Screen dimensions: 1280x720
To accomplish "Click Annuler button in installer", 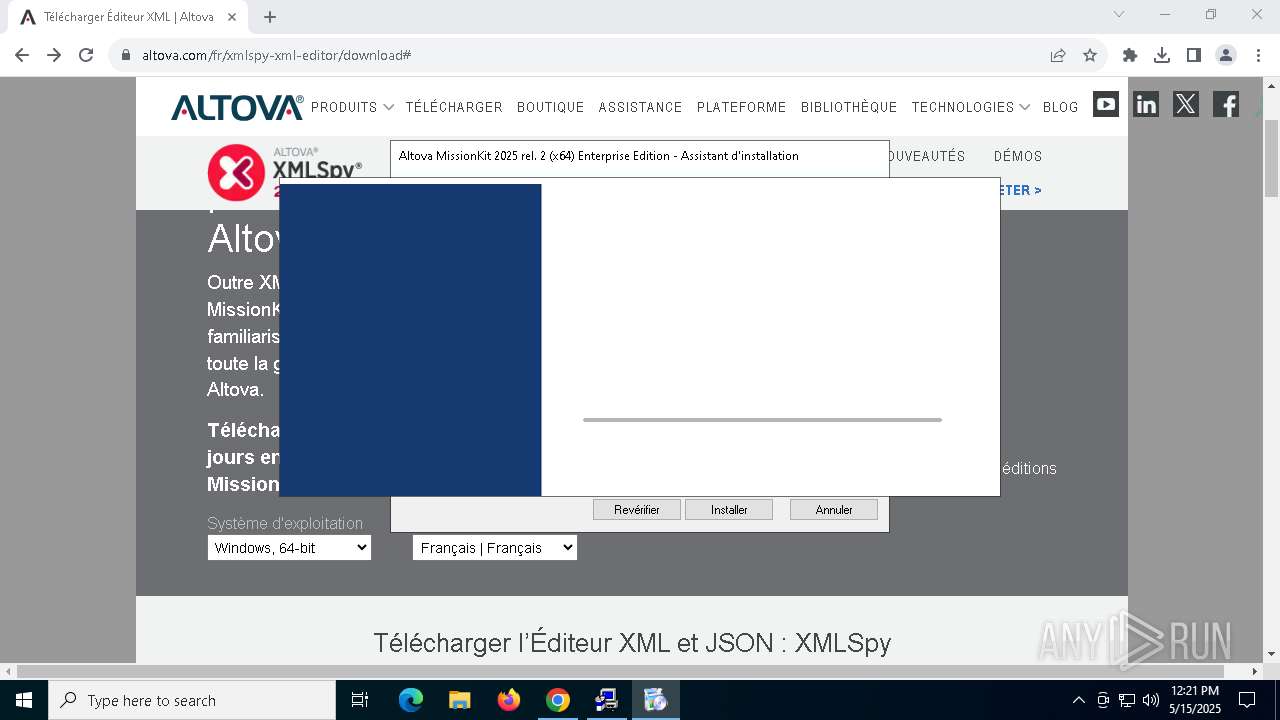I will [x=834, y=510].
